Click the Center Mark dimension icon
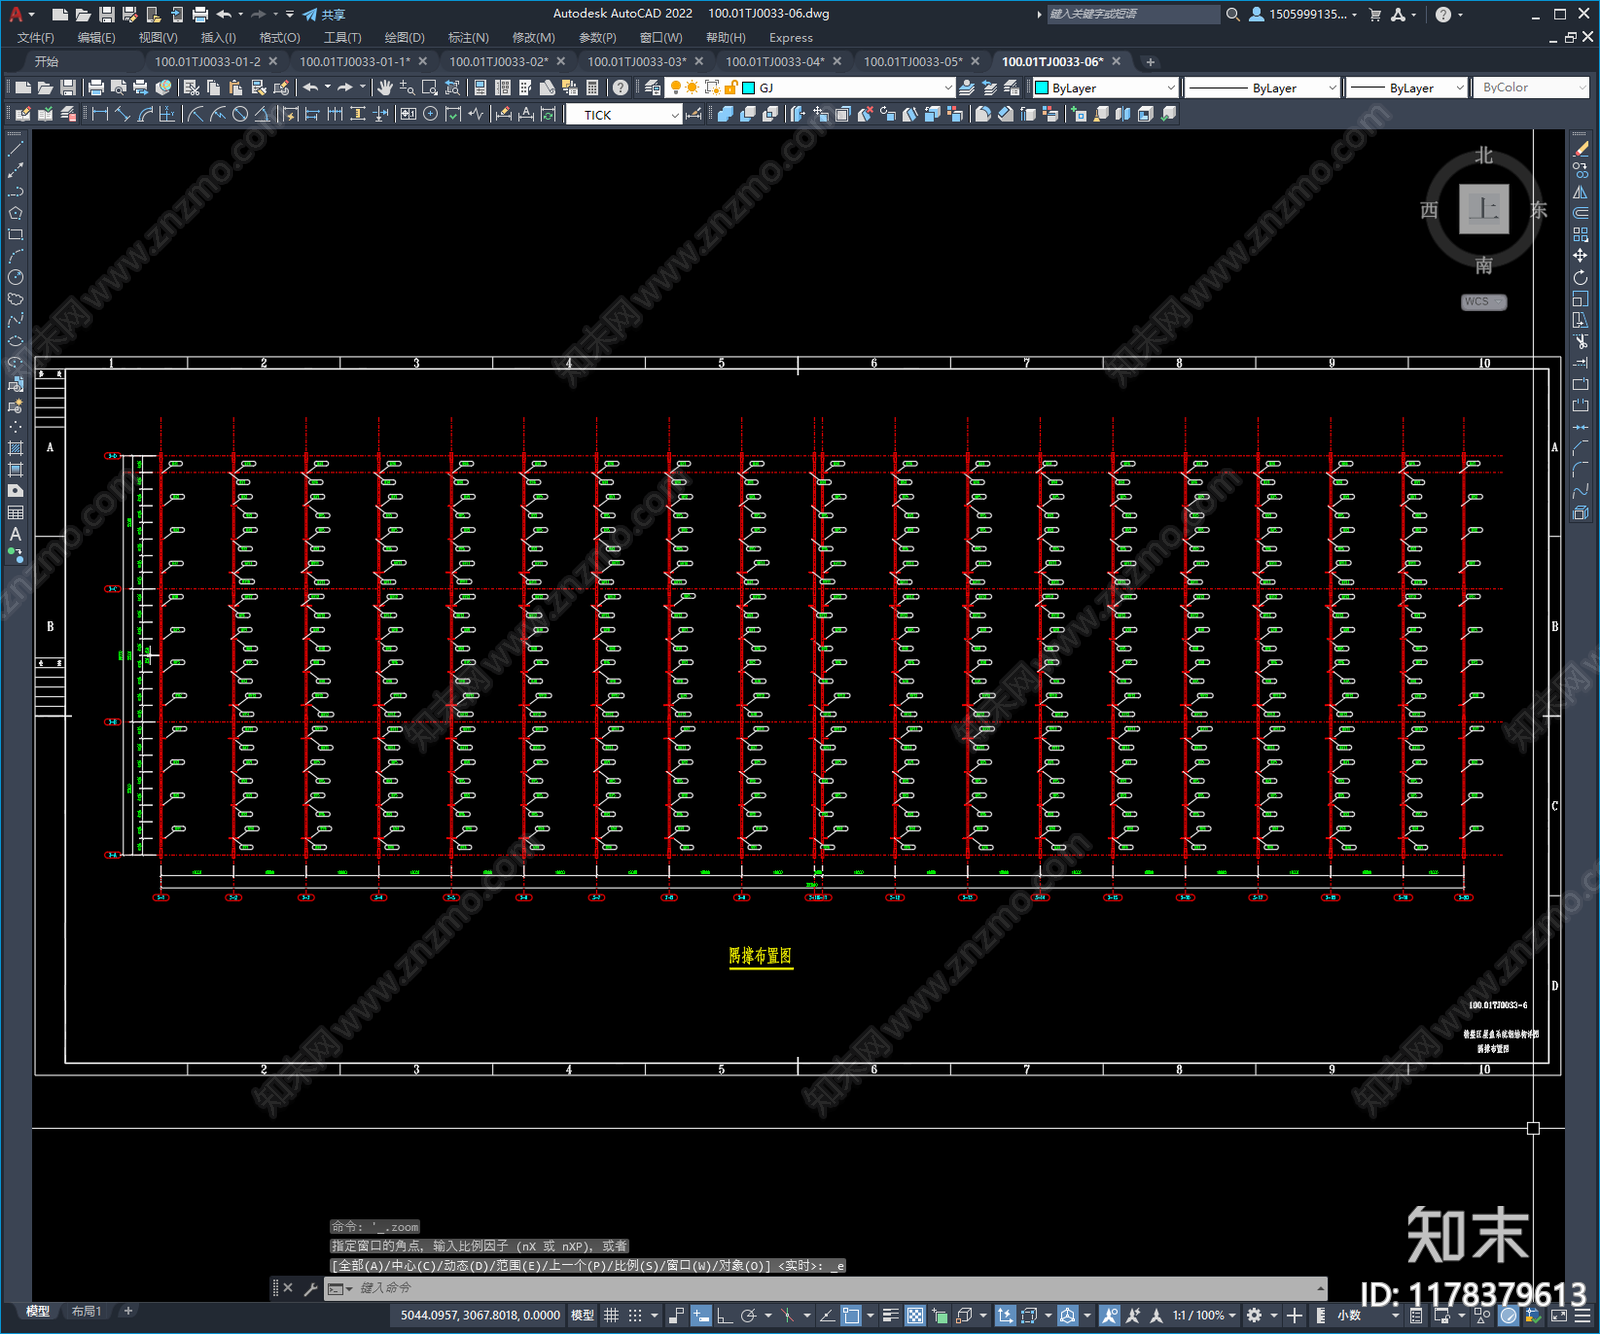 (431, 115)
